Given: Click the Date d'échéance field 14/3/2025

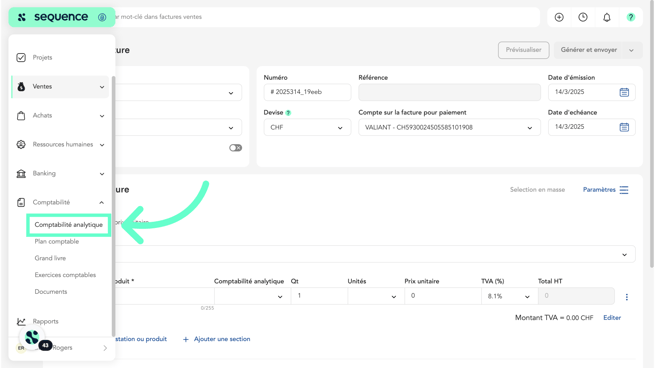Looking at the screenshot, I should pyautogui.click(x=592, y=127).
